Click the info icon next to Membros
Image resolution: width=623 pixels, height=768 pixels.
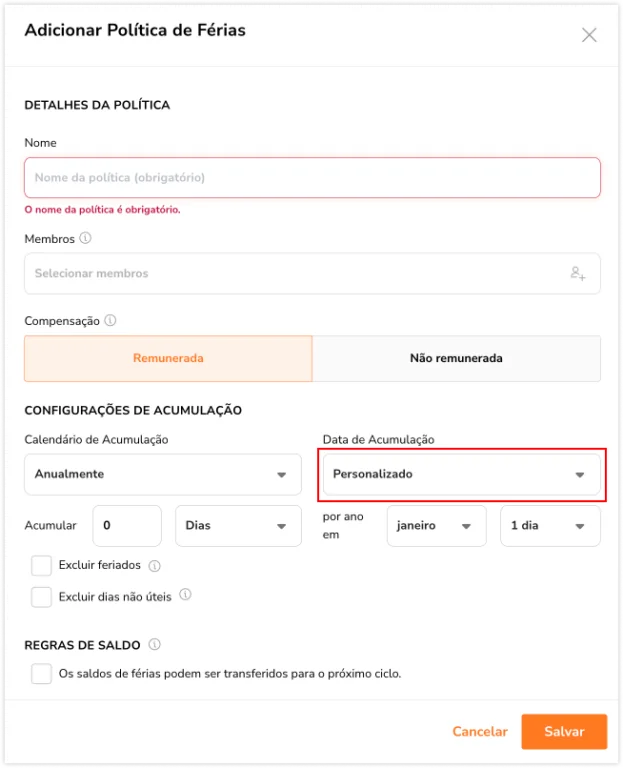[x=85, y=238]
